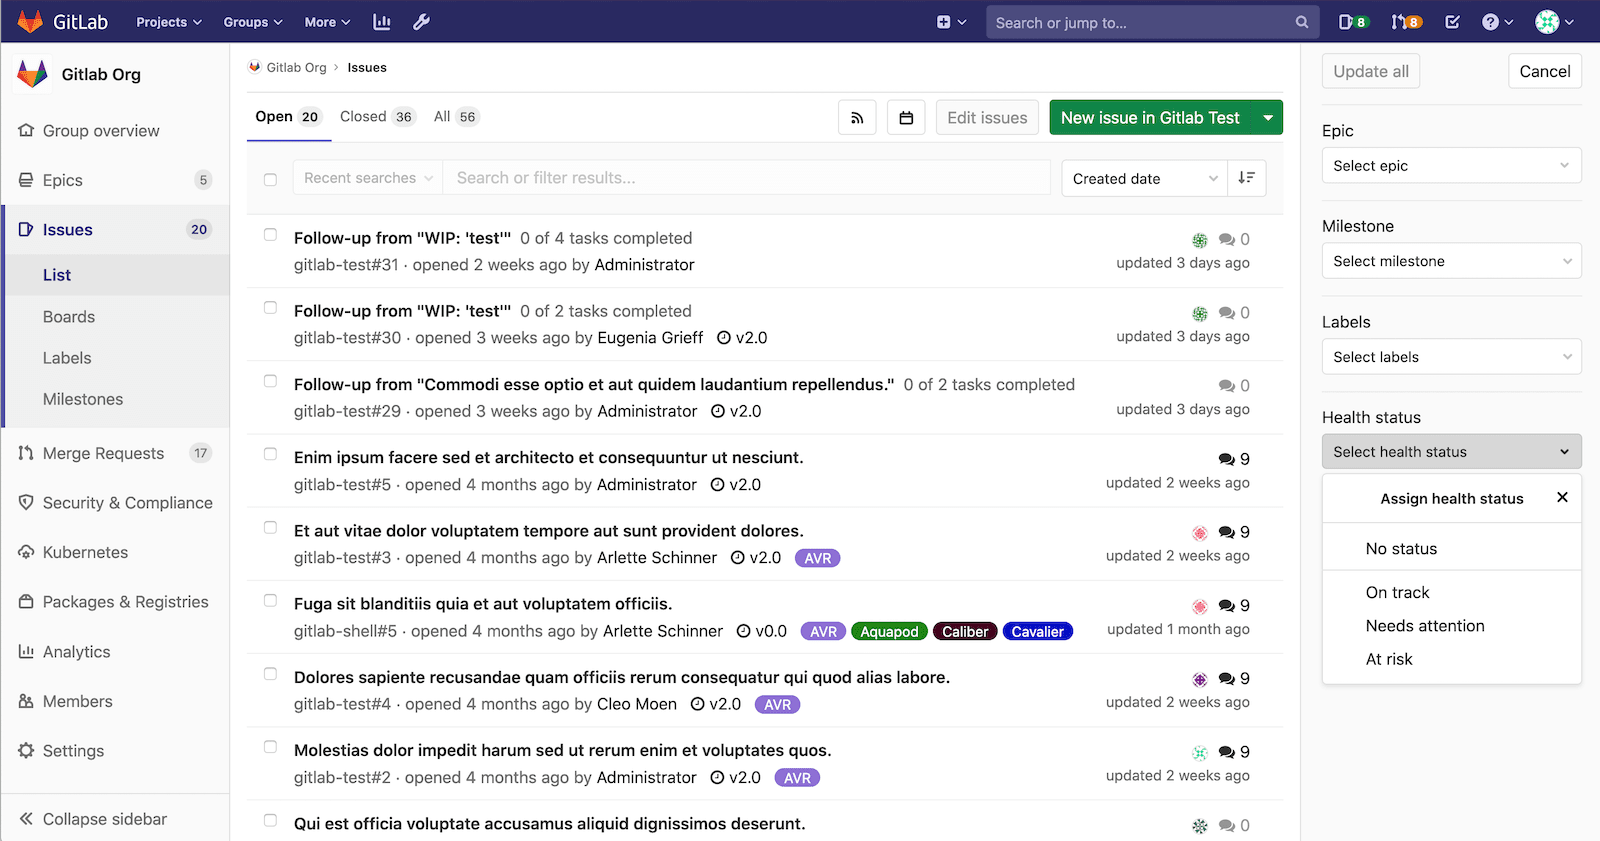The width and height of the screenshot is (1600, 841).
Task: Open the Created date sort dropdown
Action: click(1143, 178)
